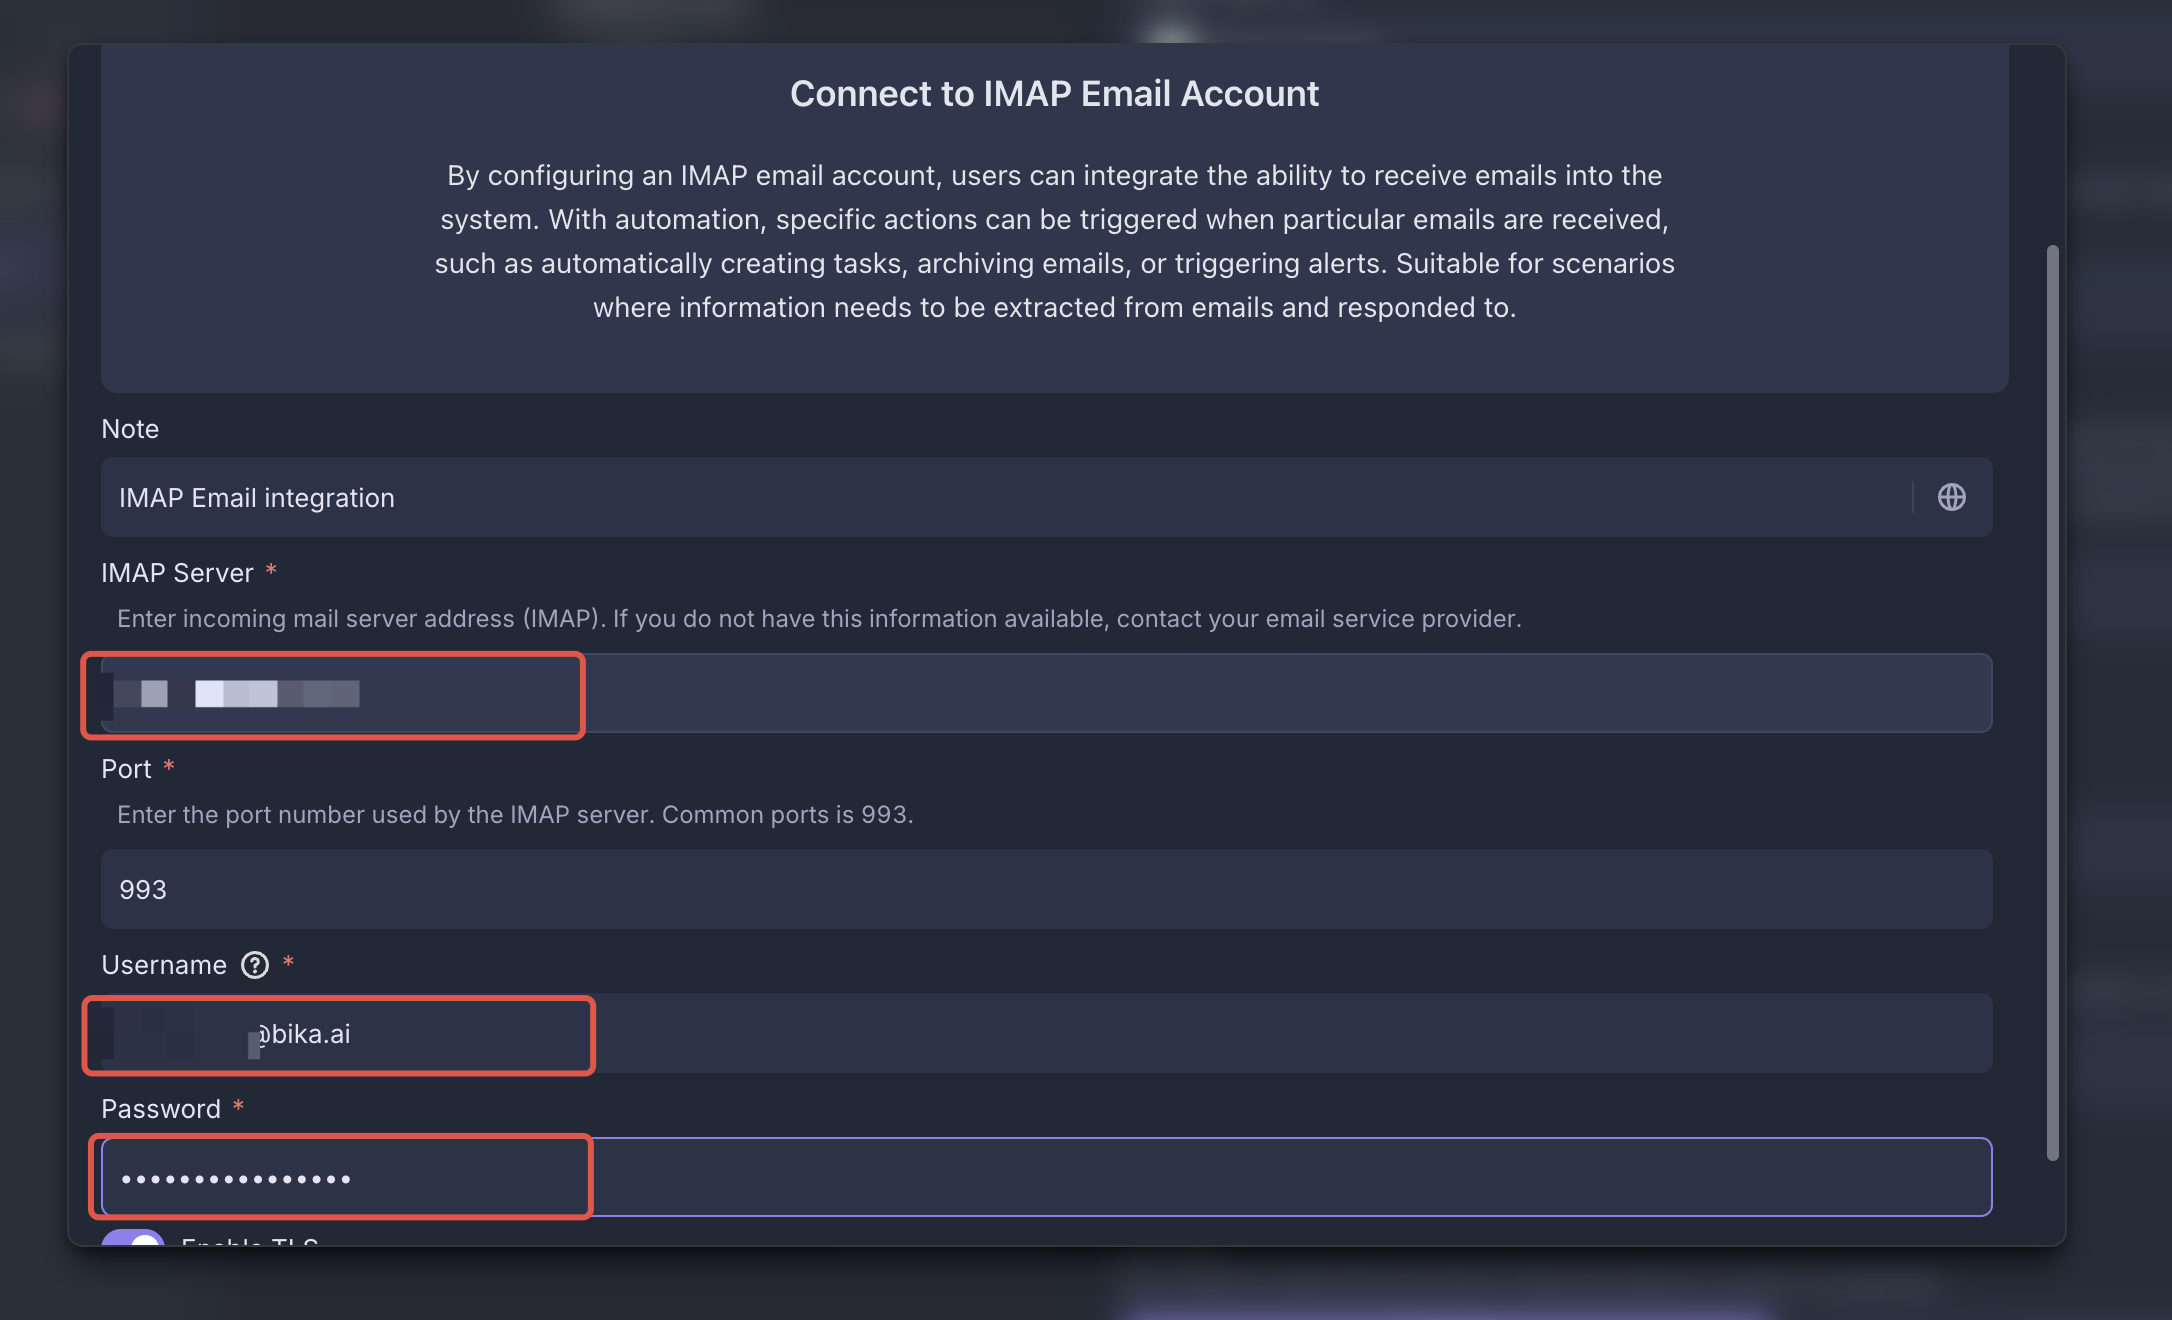The image size is (2172, 1320).
Task: Toggle the Enable TLS switch
Action: tap(133, 1238)
